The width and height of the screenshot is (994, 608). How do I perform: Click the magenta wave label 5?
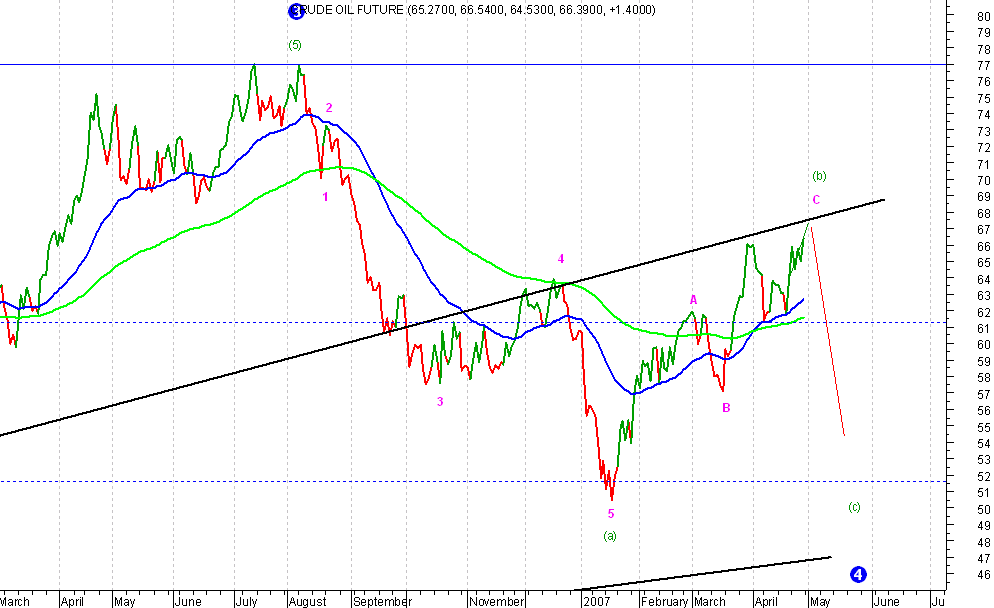pos(611,514)
